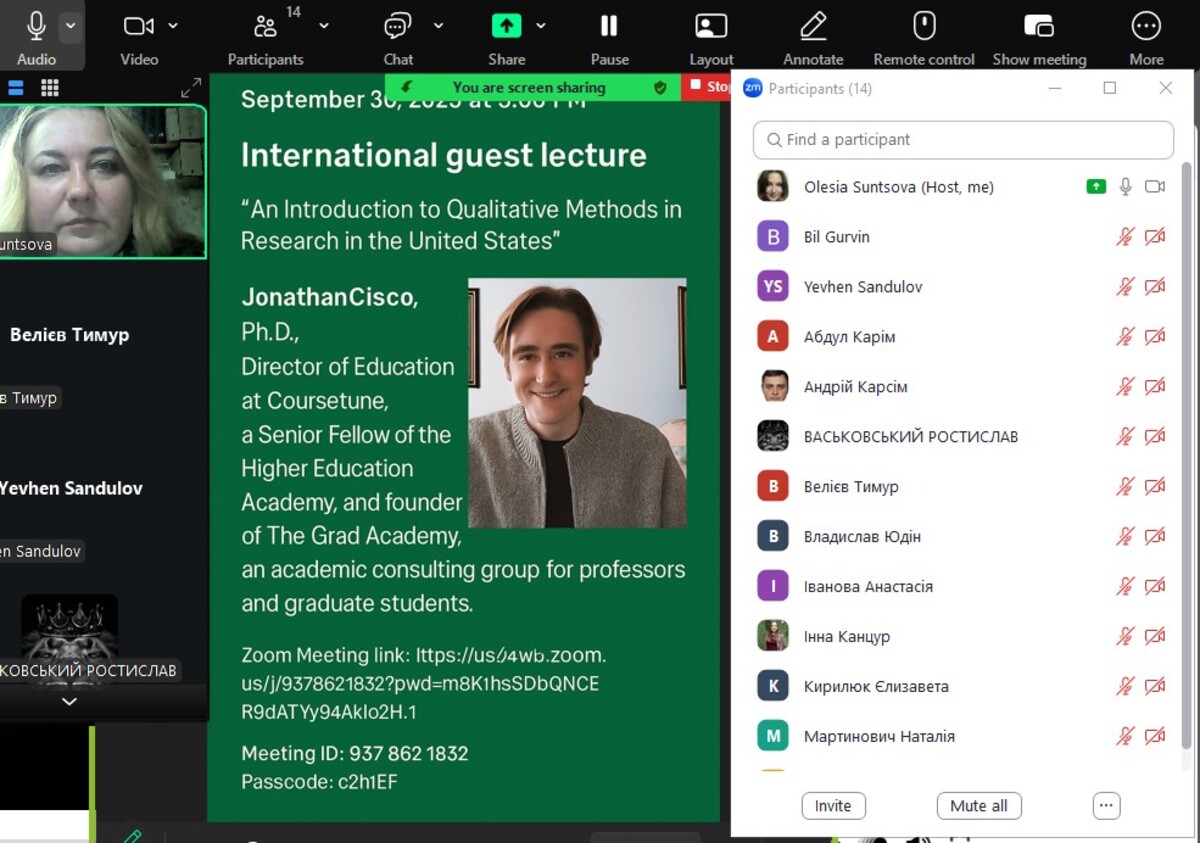Click the Find a participant search field
Viewport: 1200px width, 843px height.
tap(962, 140)
